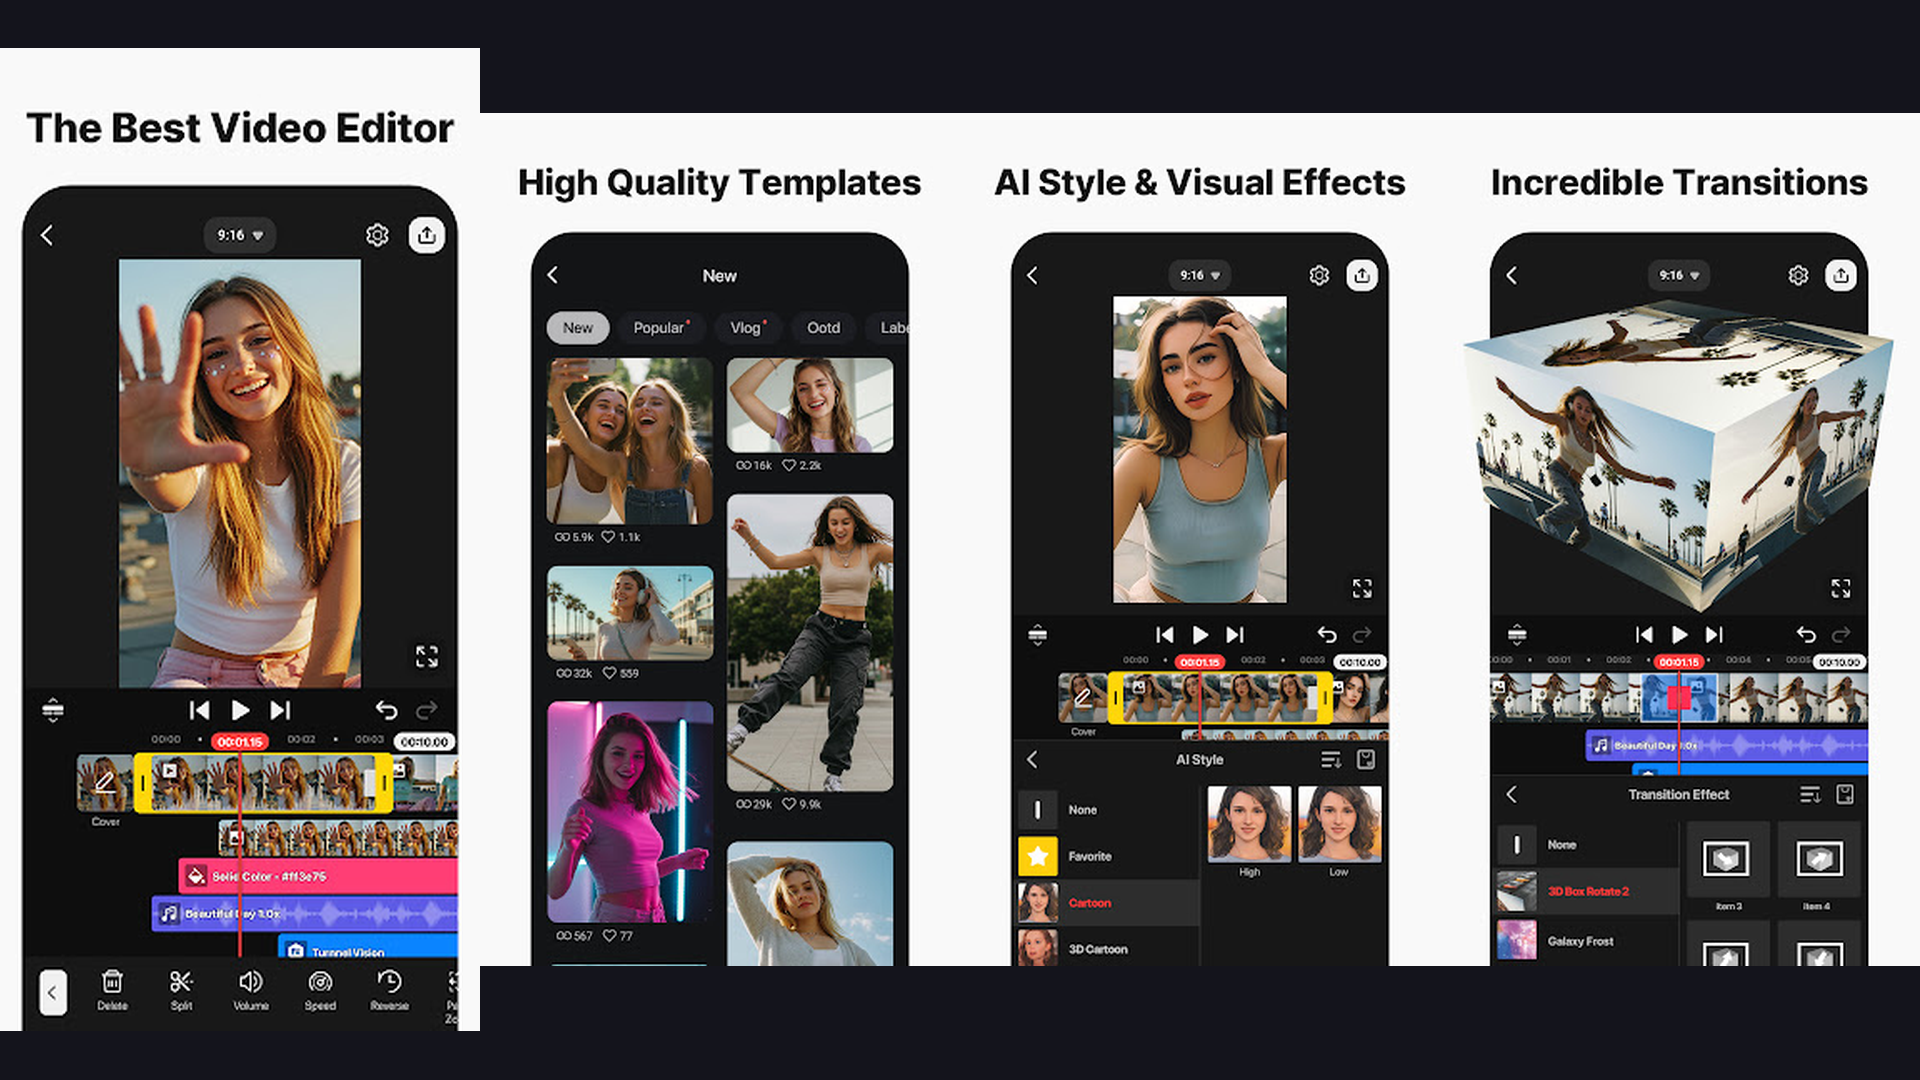Choose the Low intensity option for Cartoon style

[x=1339, y=826]
